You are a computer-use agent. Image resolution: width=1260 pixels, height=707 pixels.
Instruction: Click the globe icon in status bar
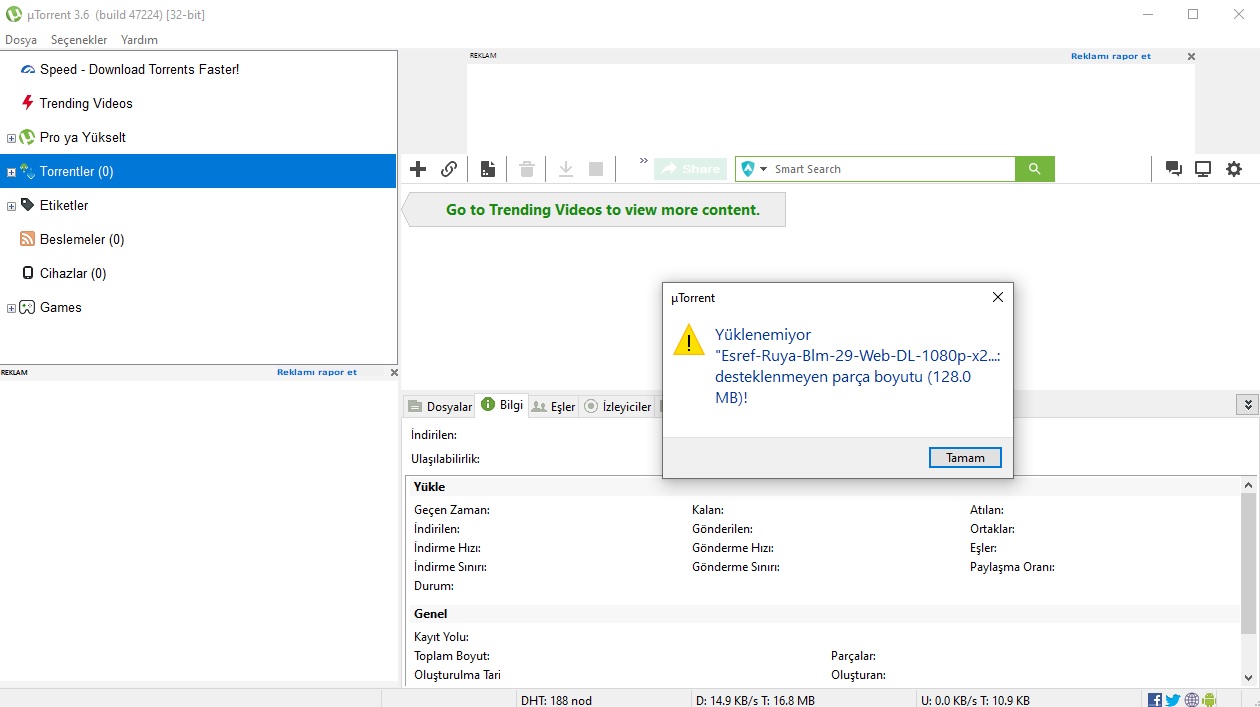[x=1191, y=700]
